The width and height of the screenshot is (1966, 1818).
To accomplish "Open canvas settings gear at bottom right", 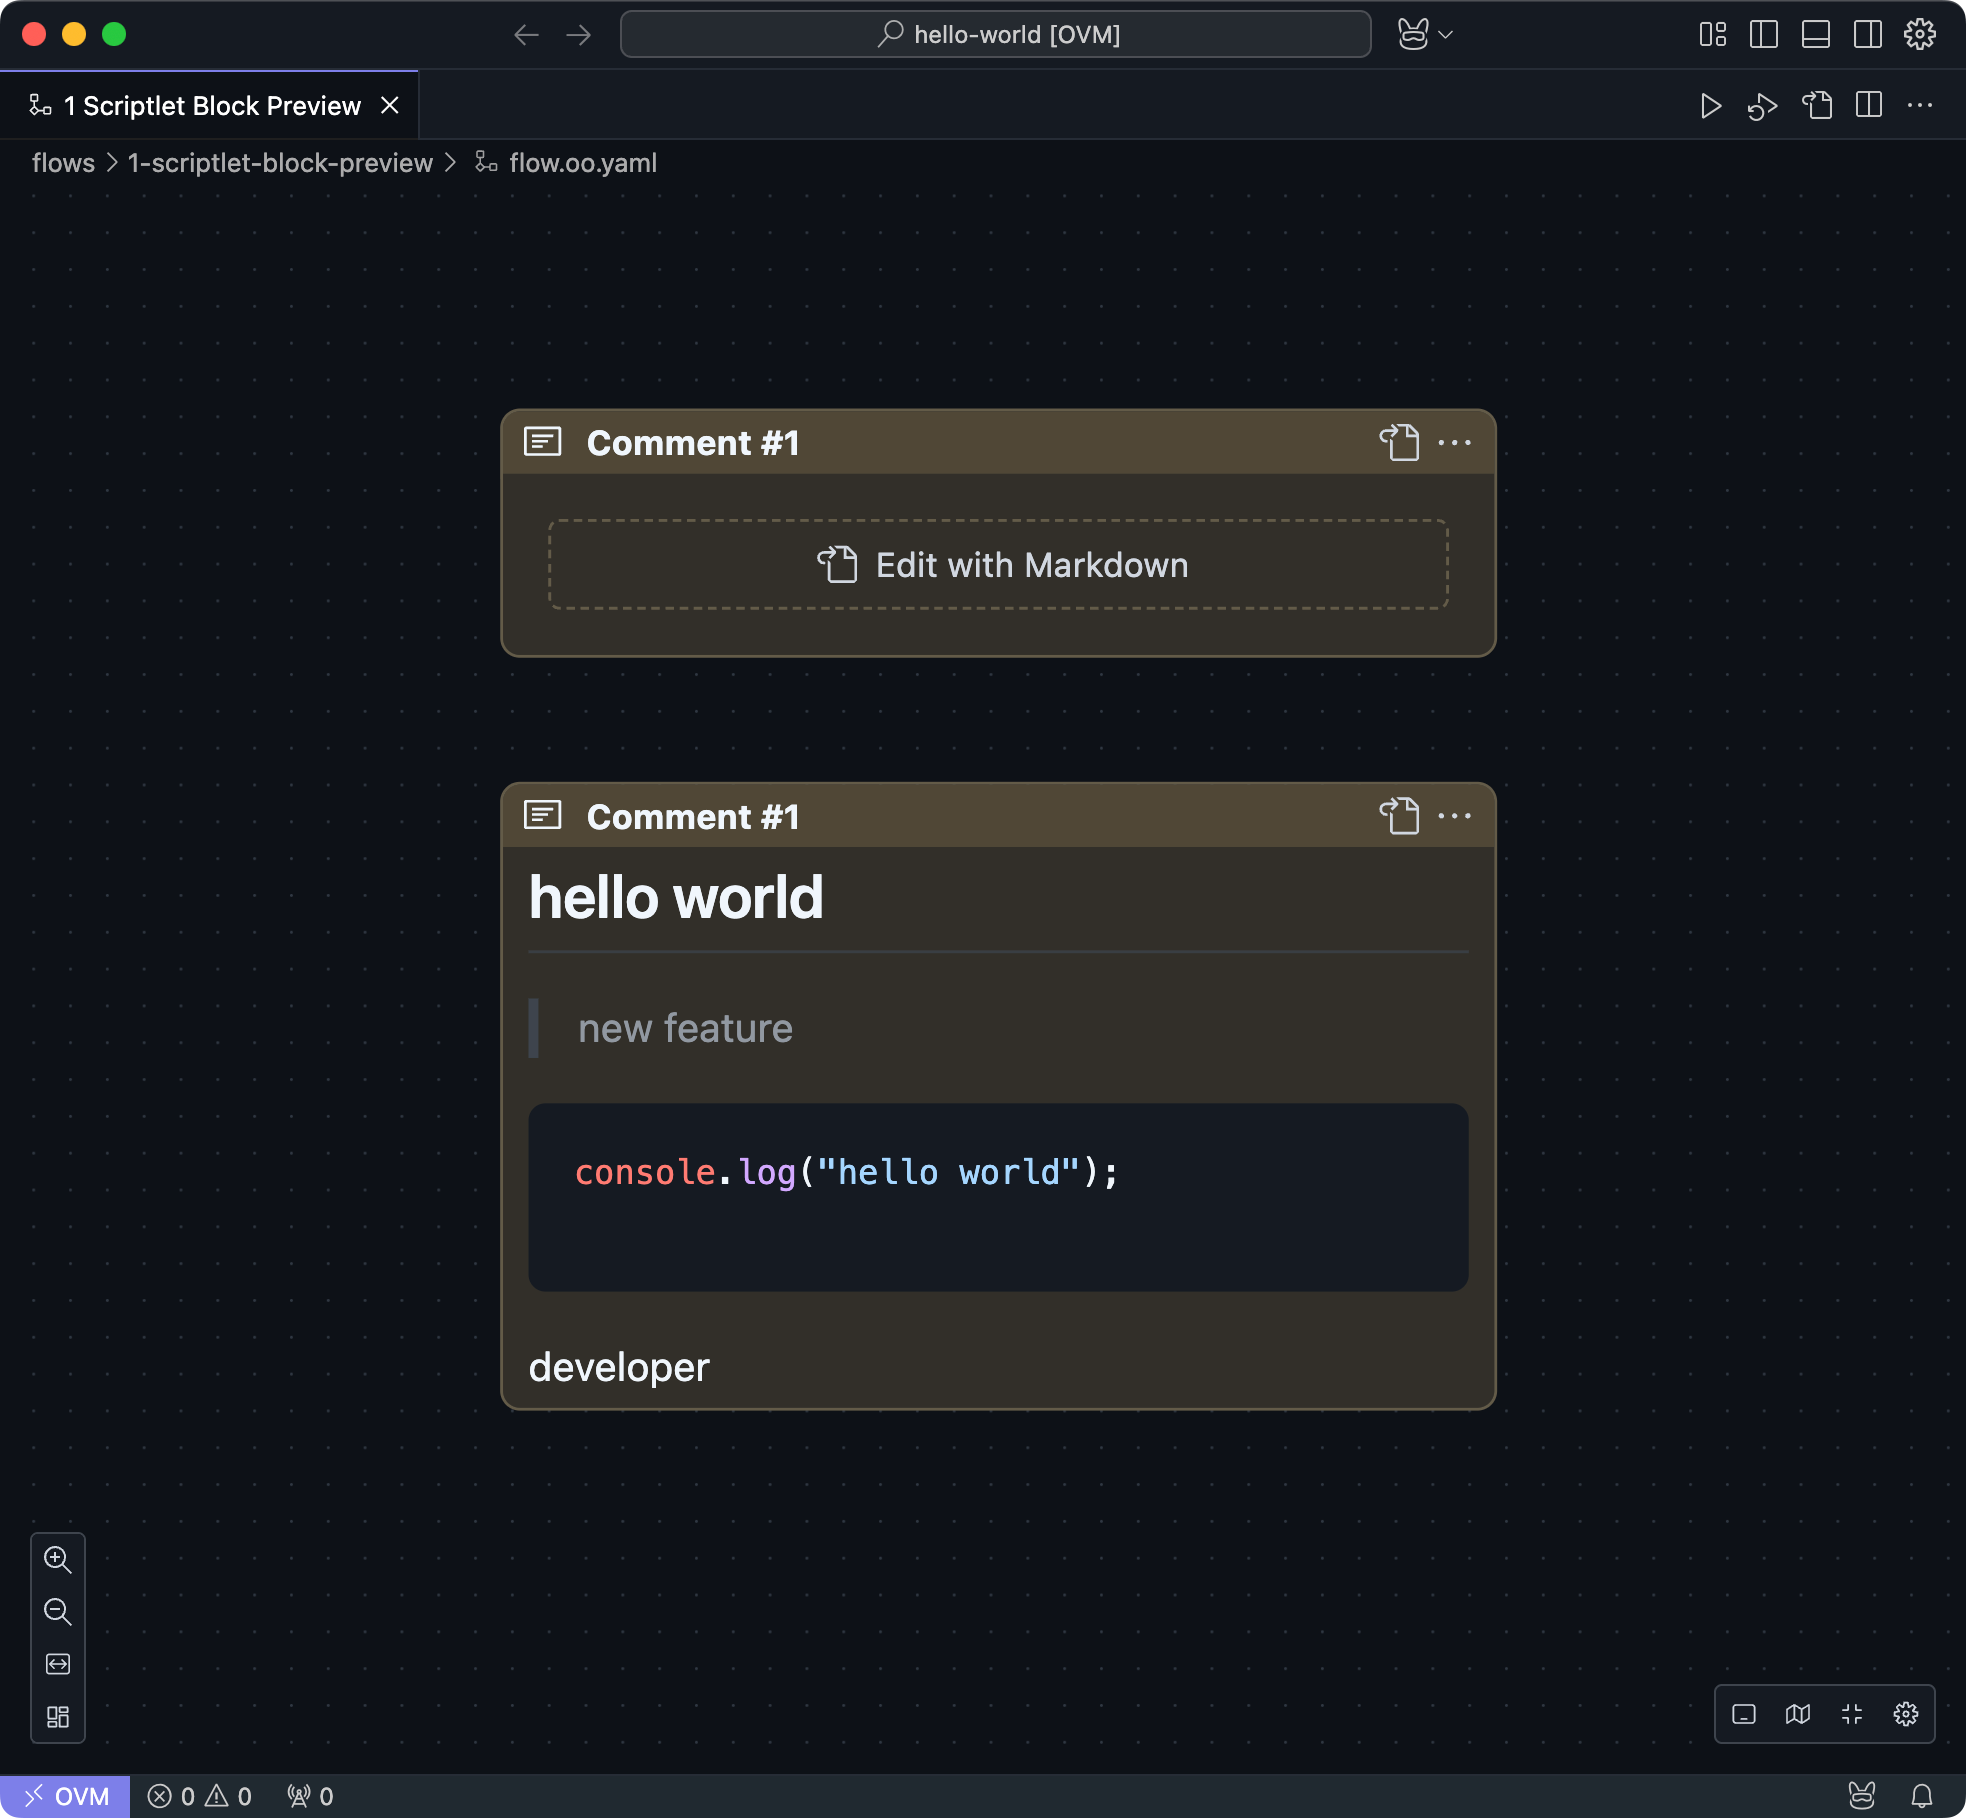I will (1905, 1715).
